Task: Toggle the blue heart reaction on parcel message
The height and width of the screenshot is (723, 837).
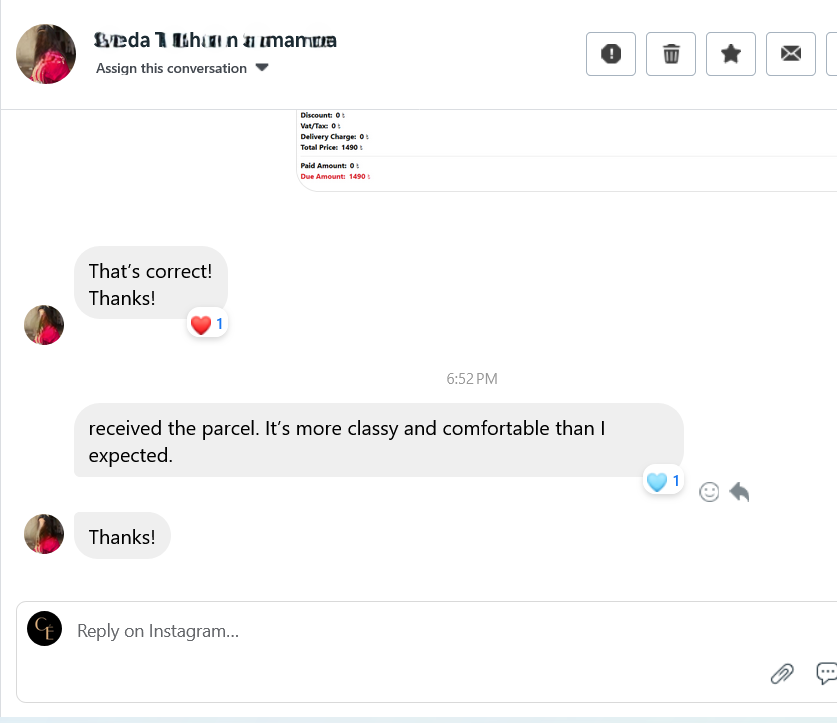Action: point(663,482)
